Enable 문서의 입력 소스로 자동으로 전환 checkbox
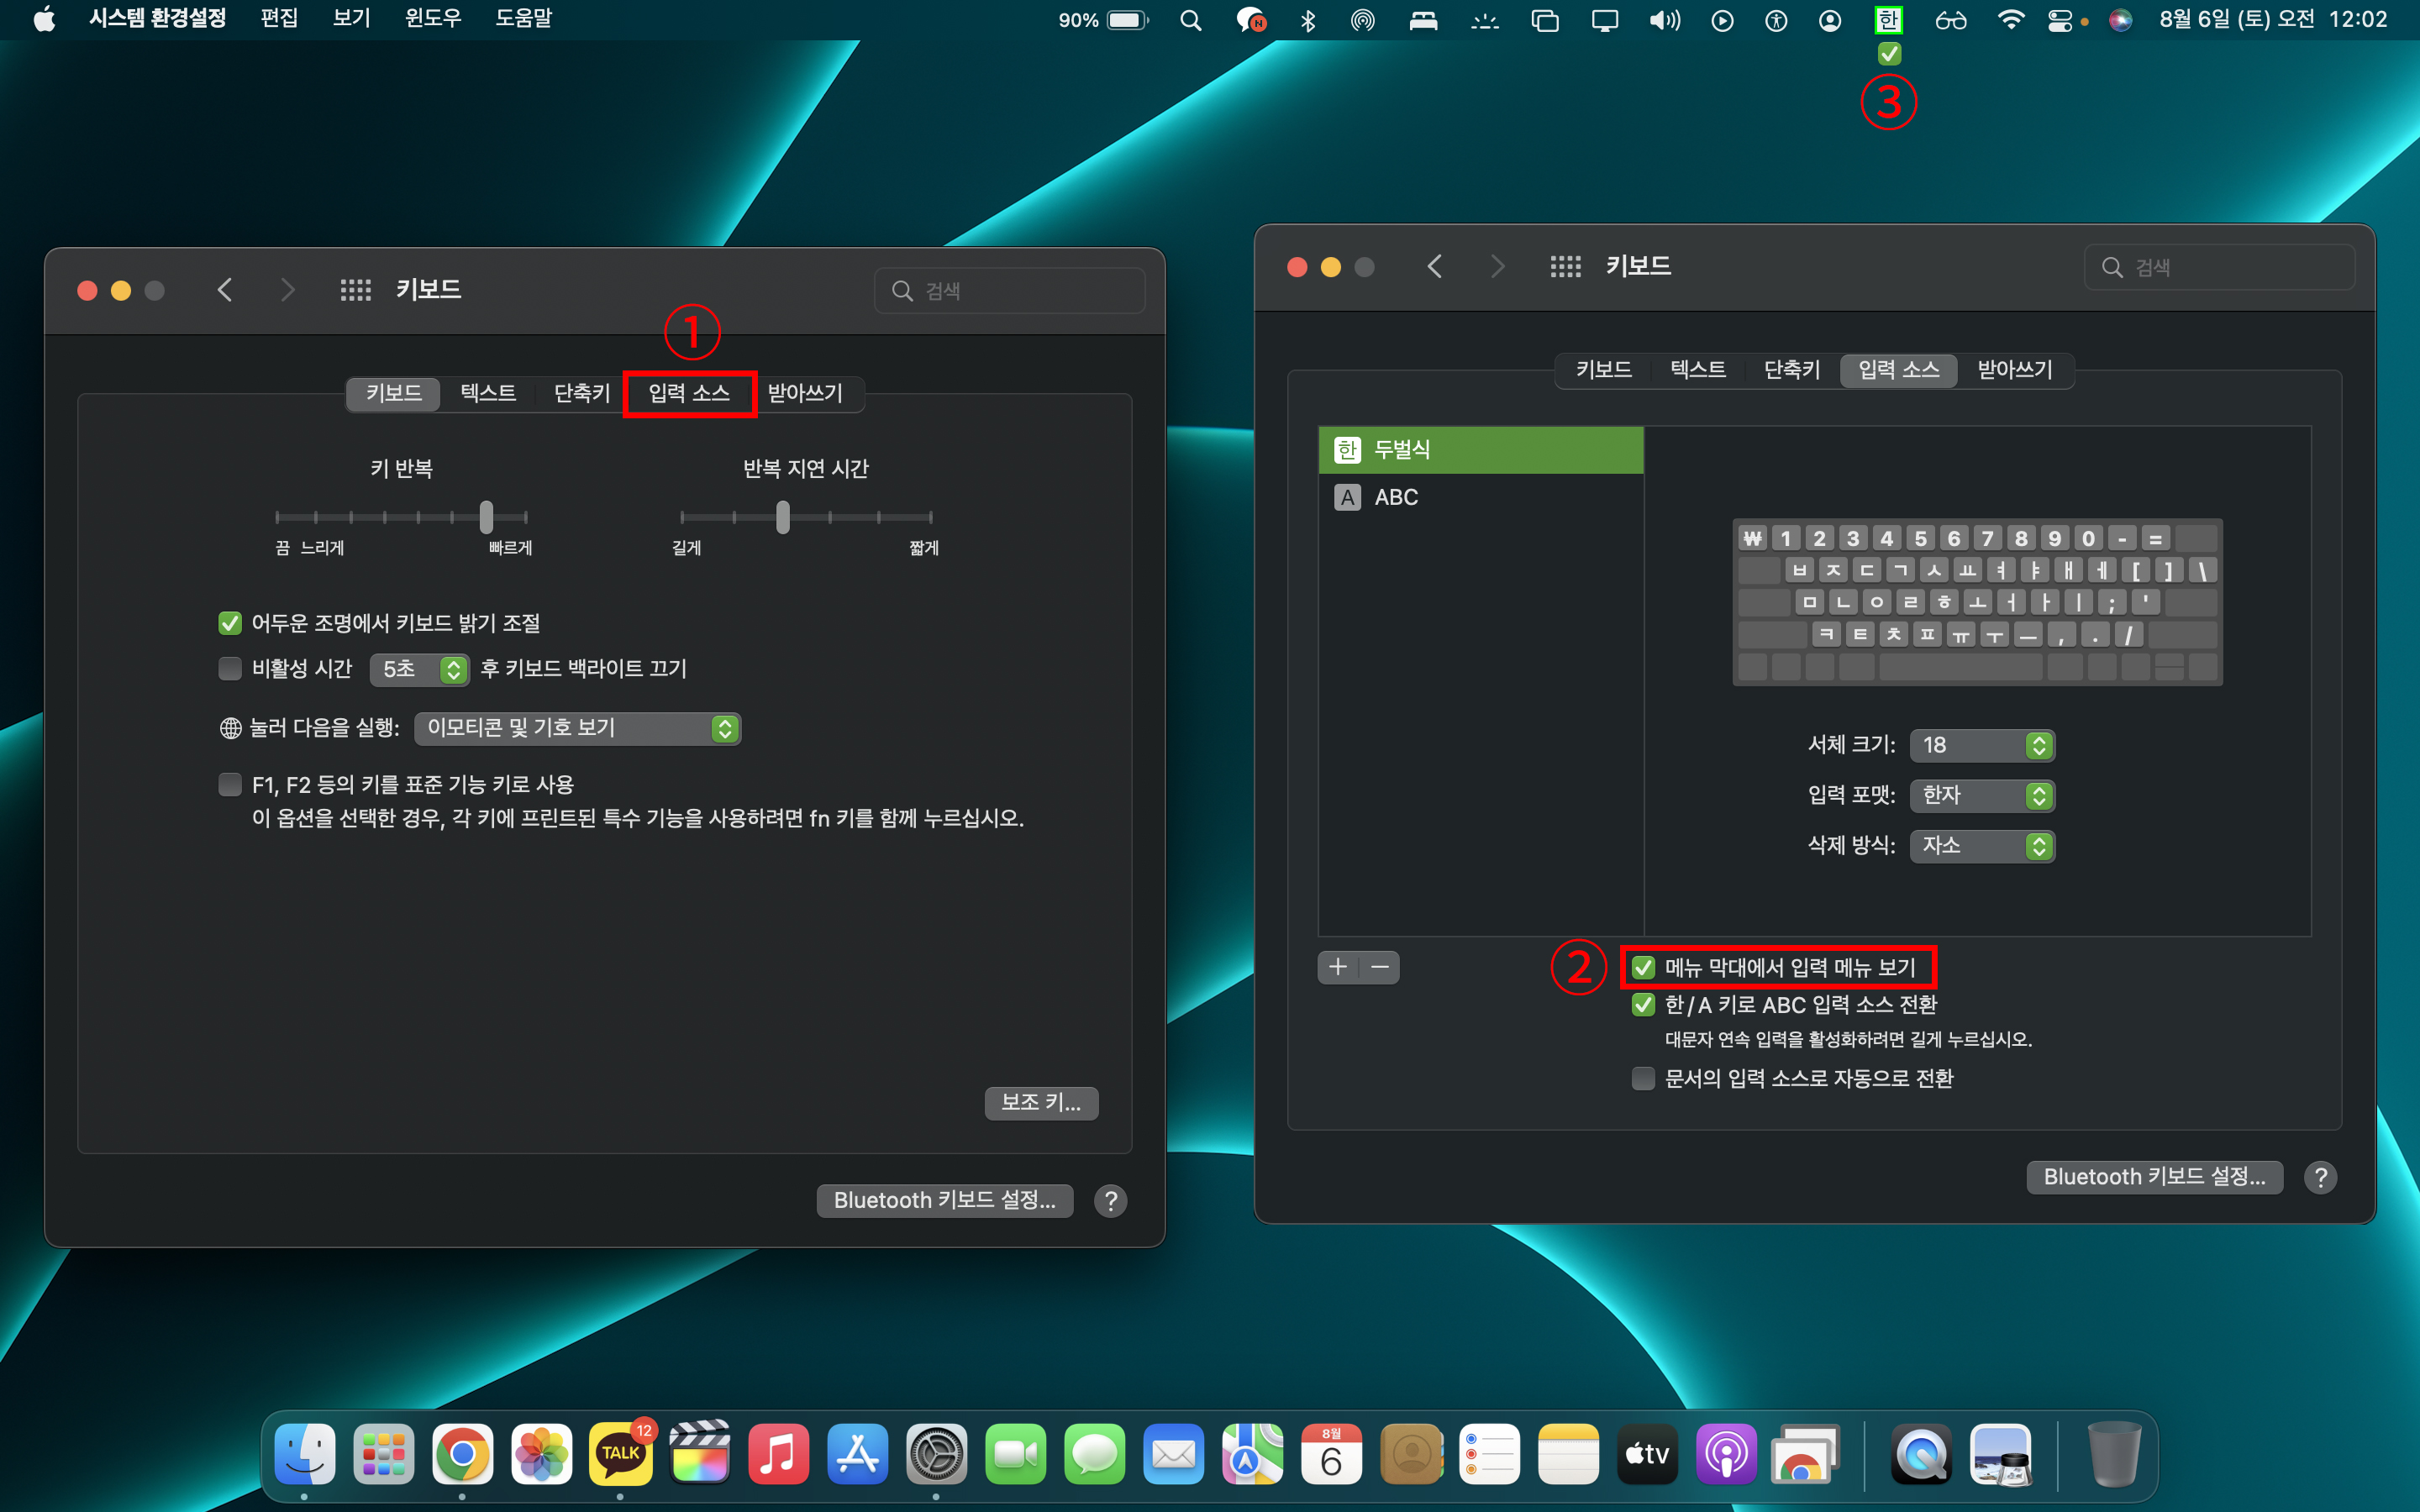This screenshot has height=1512, width=2420. 1643,1078
